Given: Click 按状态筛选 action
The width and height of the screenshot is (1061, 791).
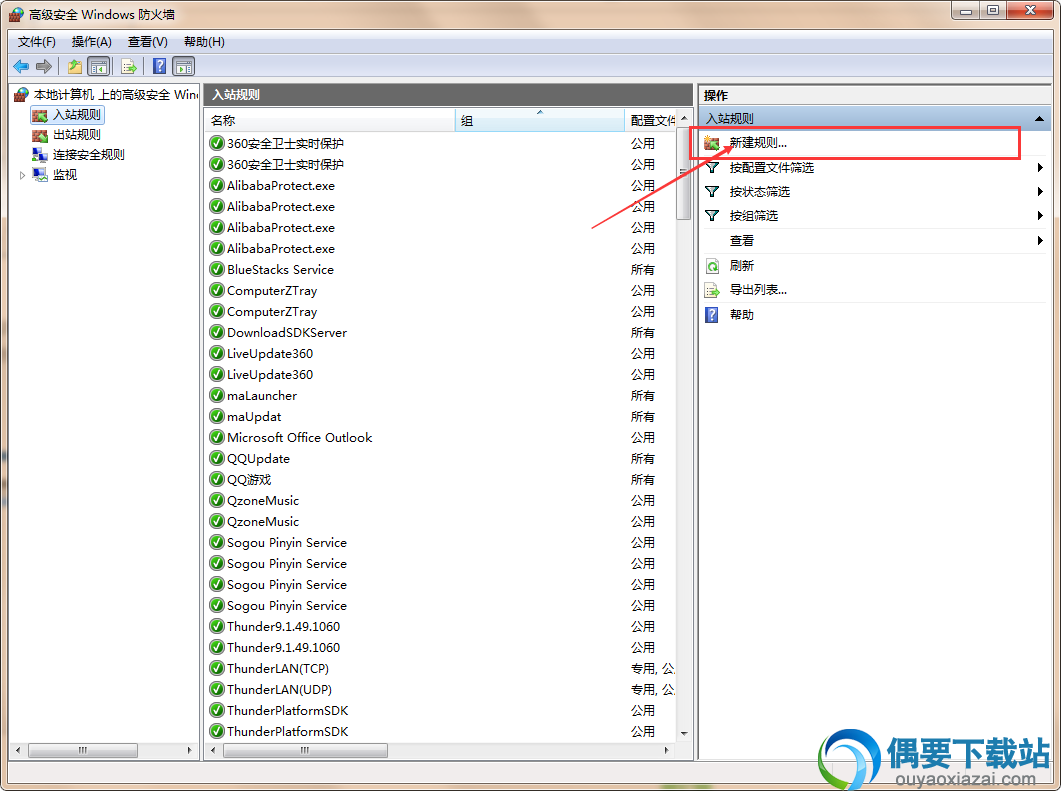Looking at the screenshot, I should 760,191.
